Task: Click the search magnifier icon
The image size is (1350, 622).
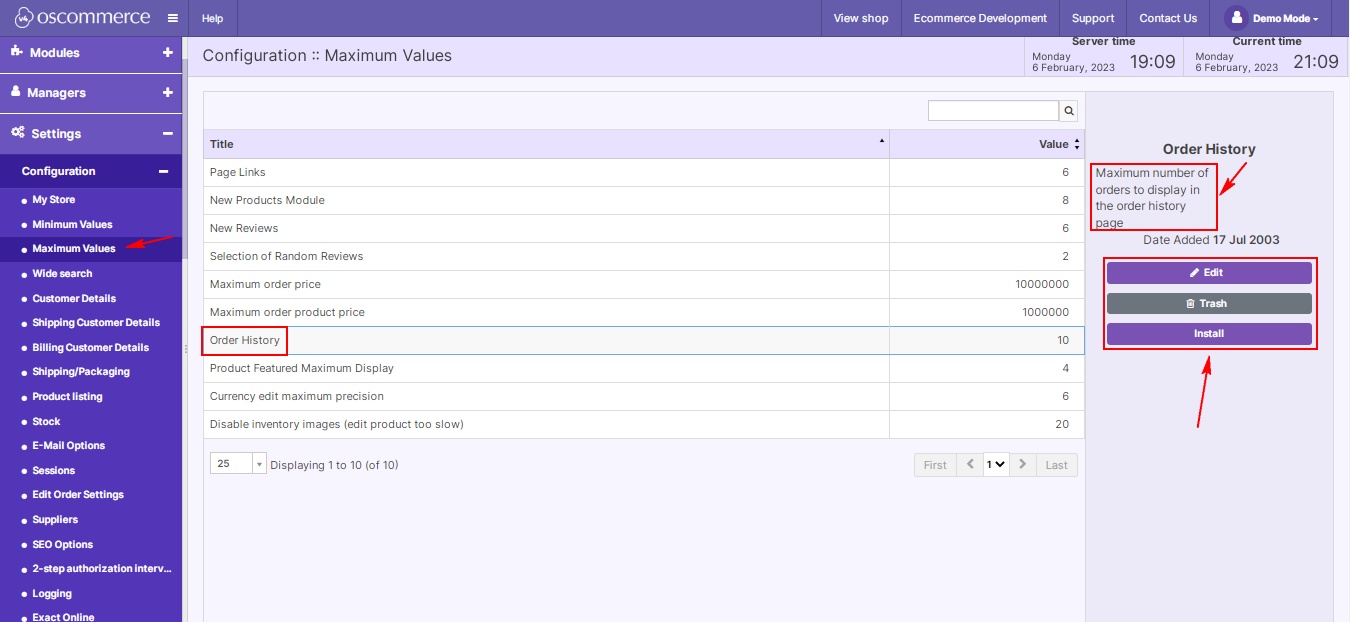Action: click(1069, 111)
